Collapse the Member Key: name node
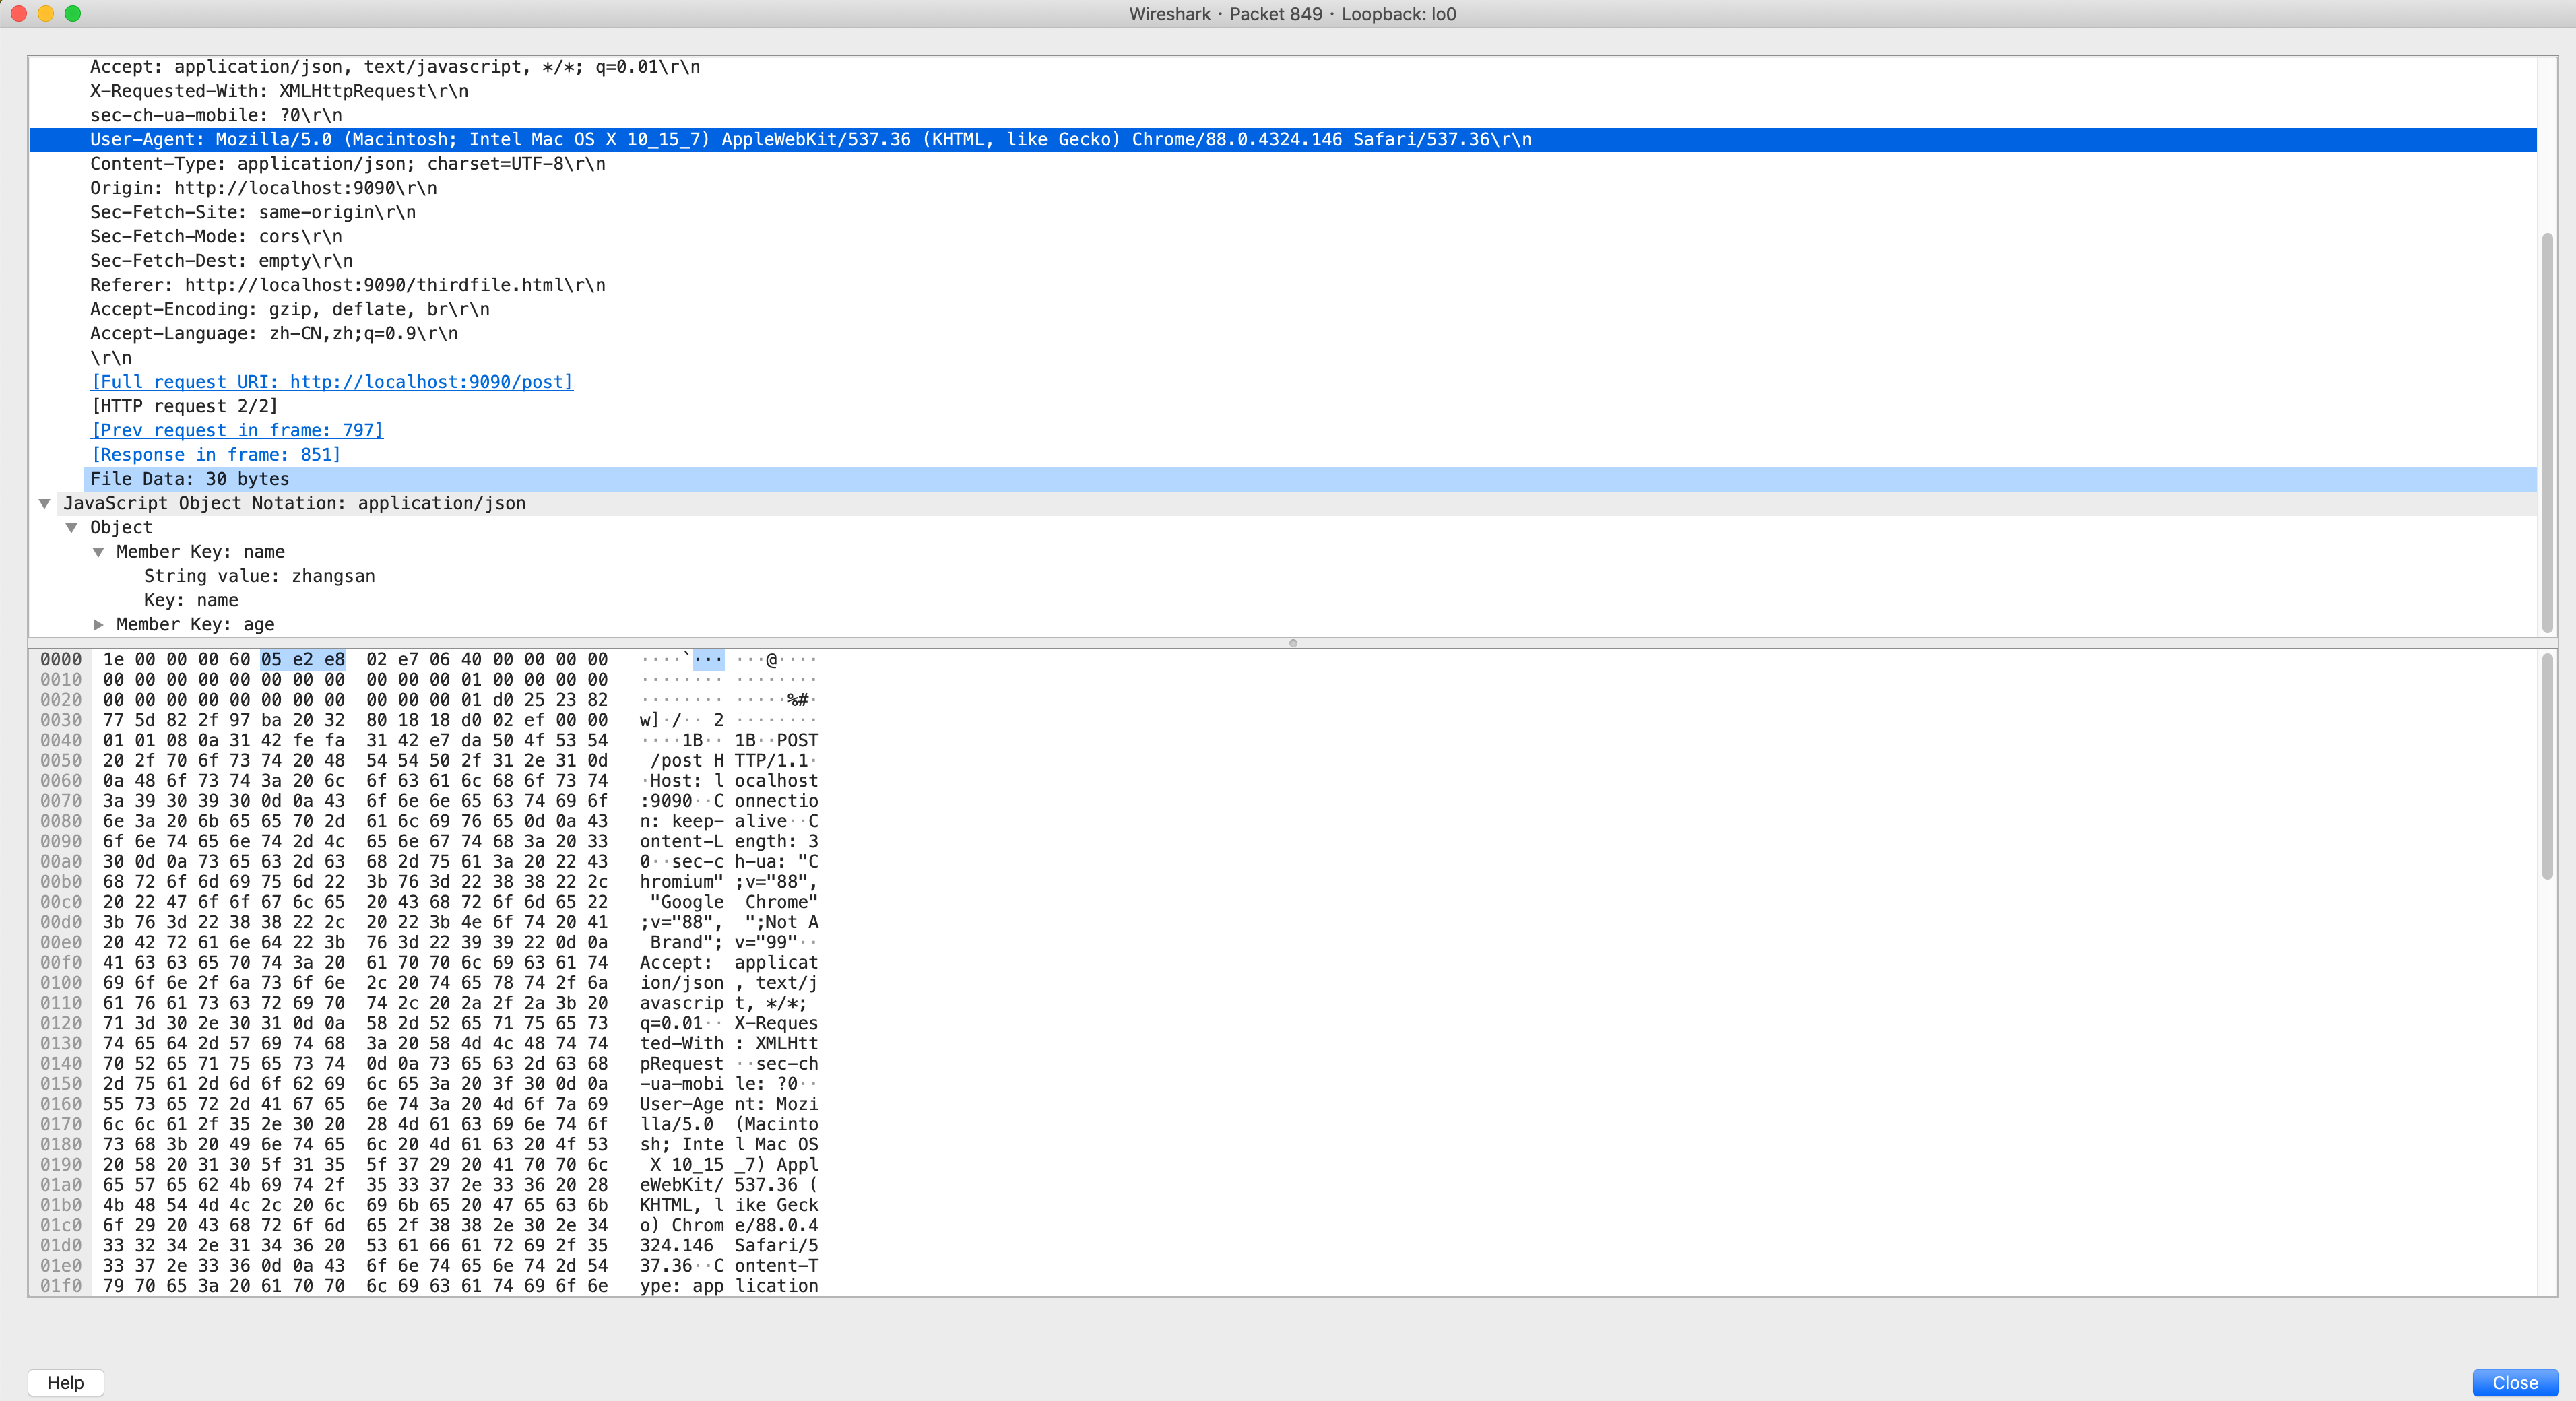The height and width of the screenshot is (1401, 2576). [98, 551]
